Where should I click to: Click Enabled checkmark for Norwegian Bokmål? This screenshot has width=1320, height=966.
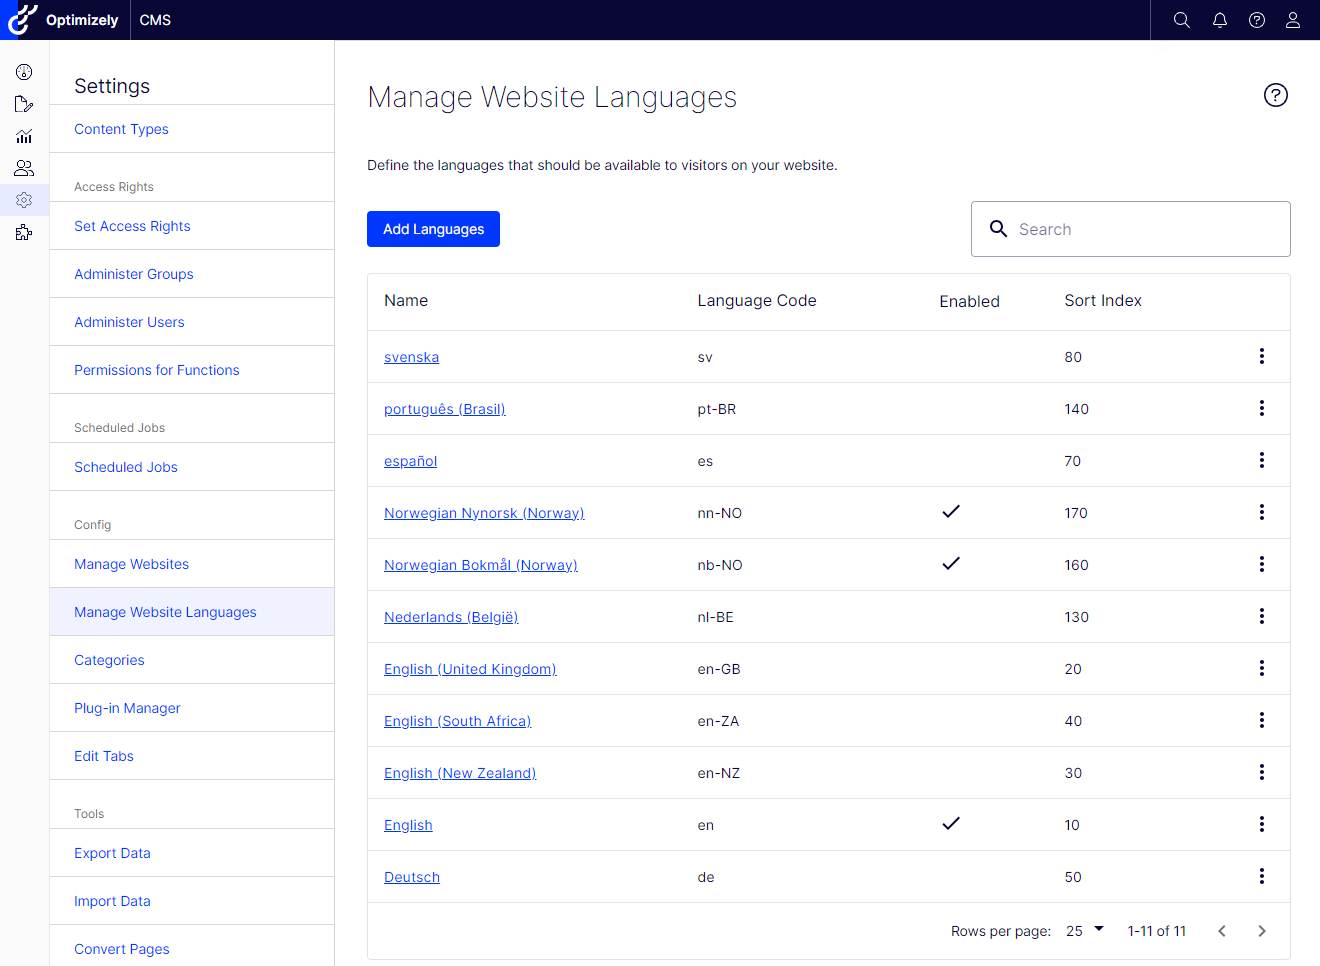950,564
